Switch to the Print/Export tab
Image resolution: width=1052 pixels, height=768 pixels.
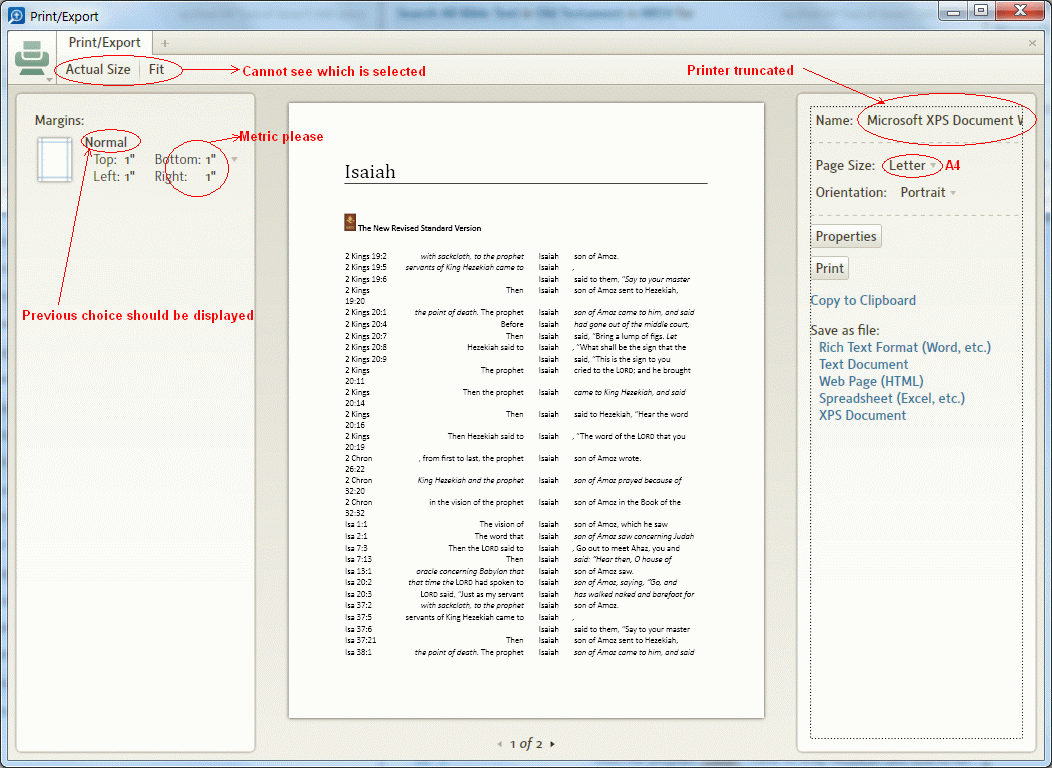pos(103,42)
